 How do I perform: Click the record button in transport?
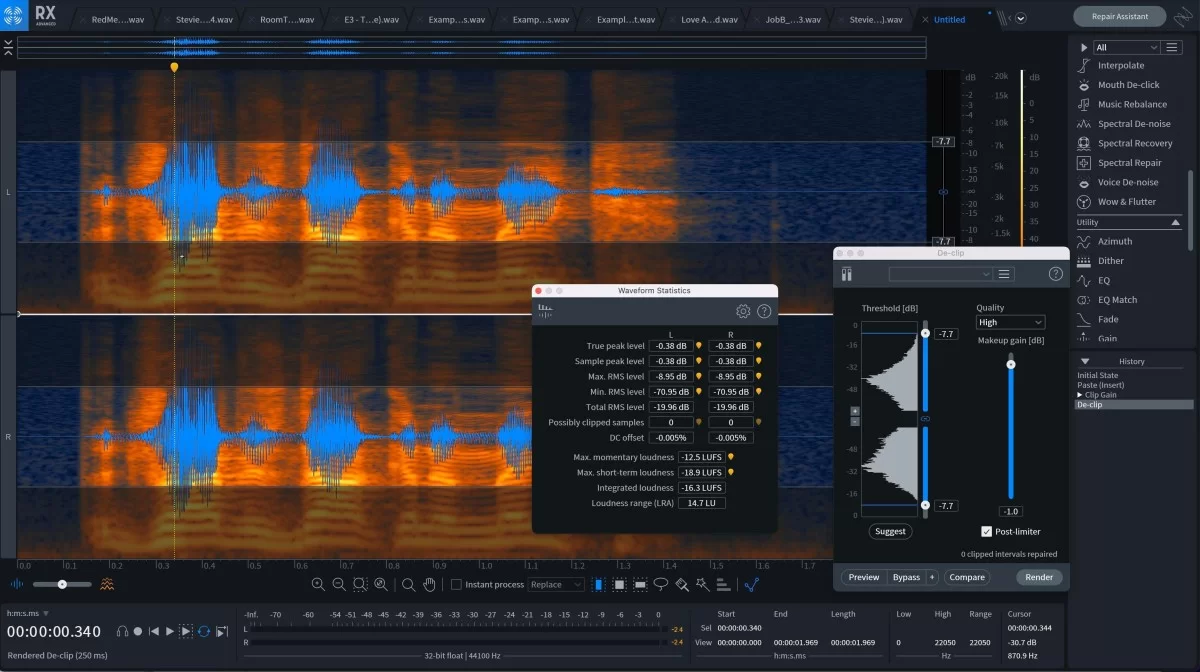click(138, 631)
